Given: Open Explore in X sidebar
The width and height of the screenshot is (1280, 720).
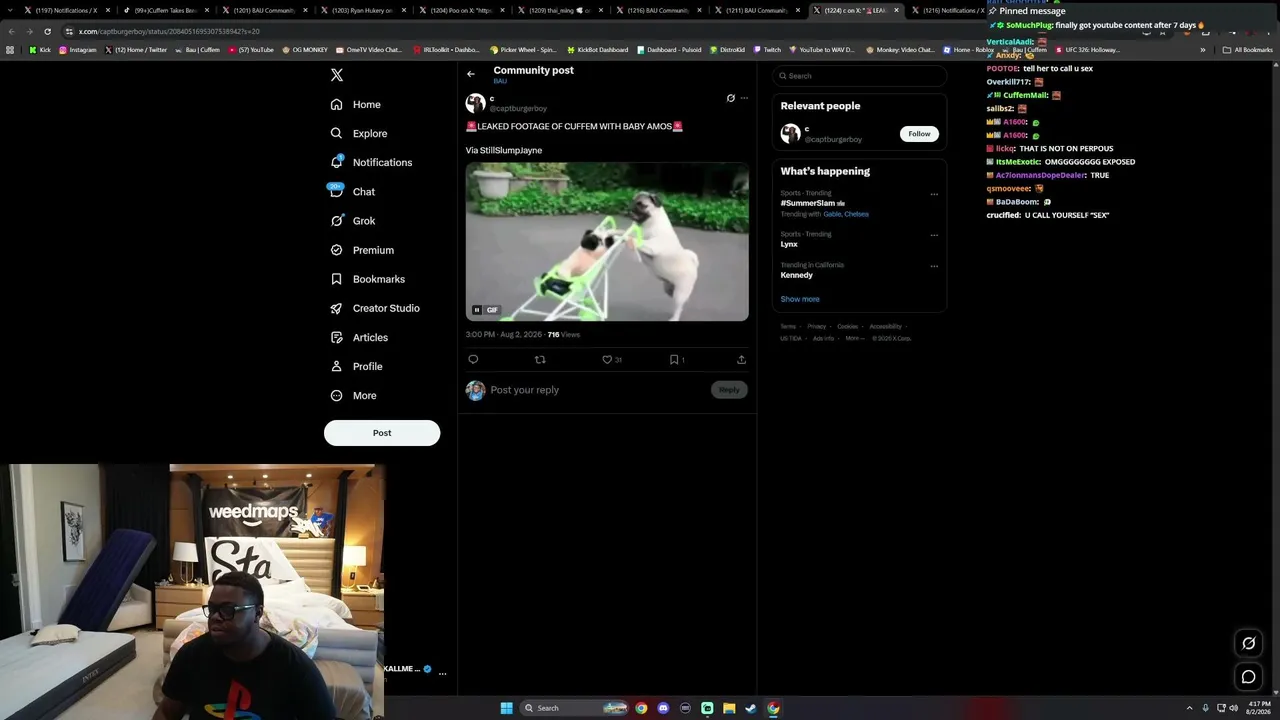Looking at the screenshot, I should (x=359, y=133).
